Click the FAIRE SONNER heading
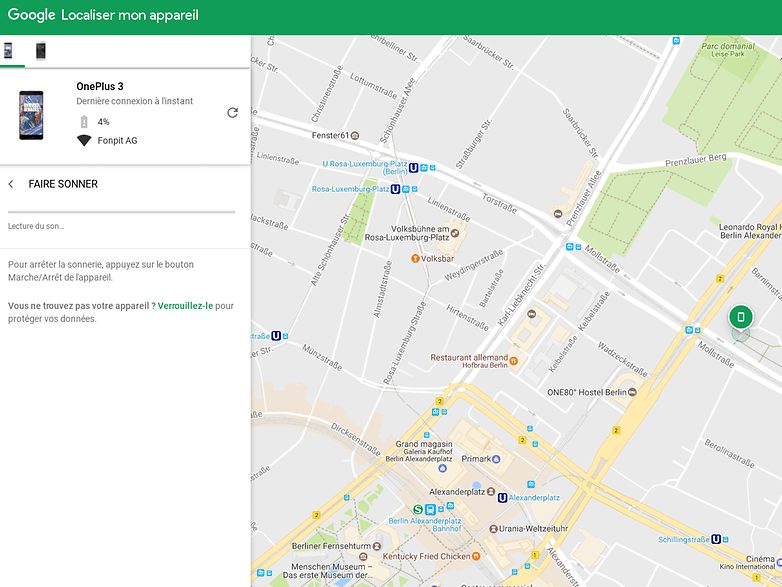This screenshot has height=587, width=782. [x=63, y=184]
